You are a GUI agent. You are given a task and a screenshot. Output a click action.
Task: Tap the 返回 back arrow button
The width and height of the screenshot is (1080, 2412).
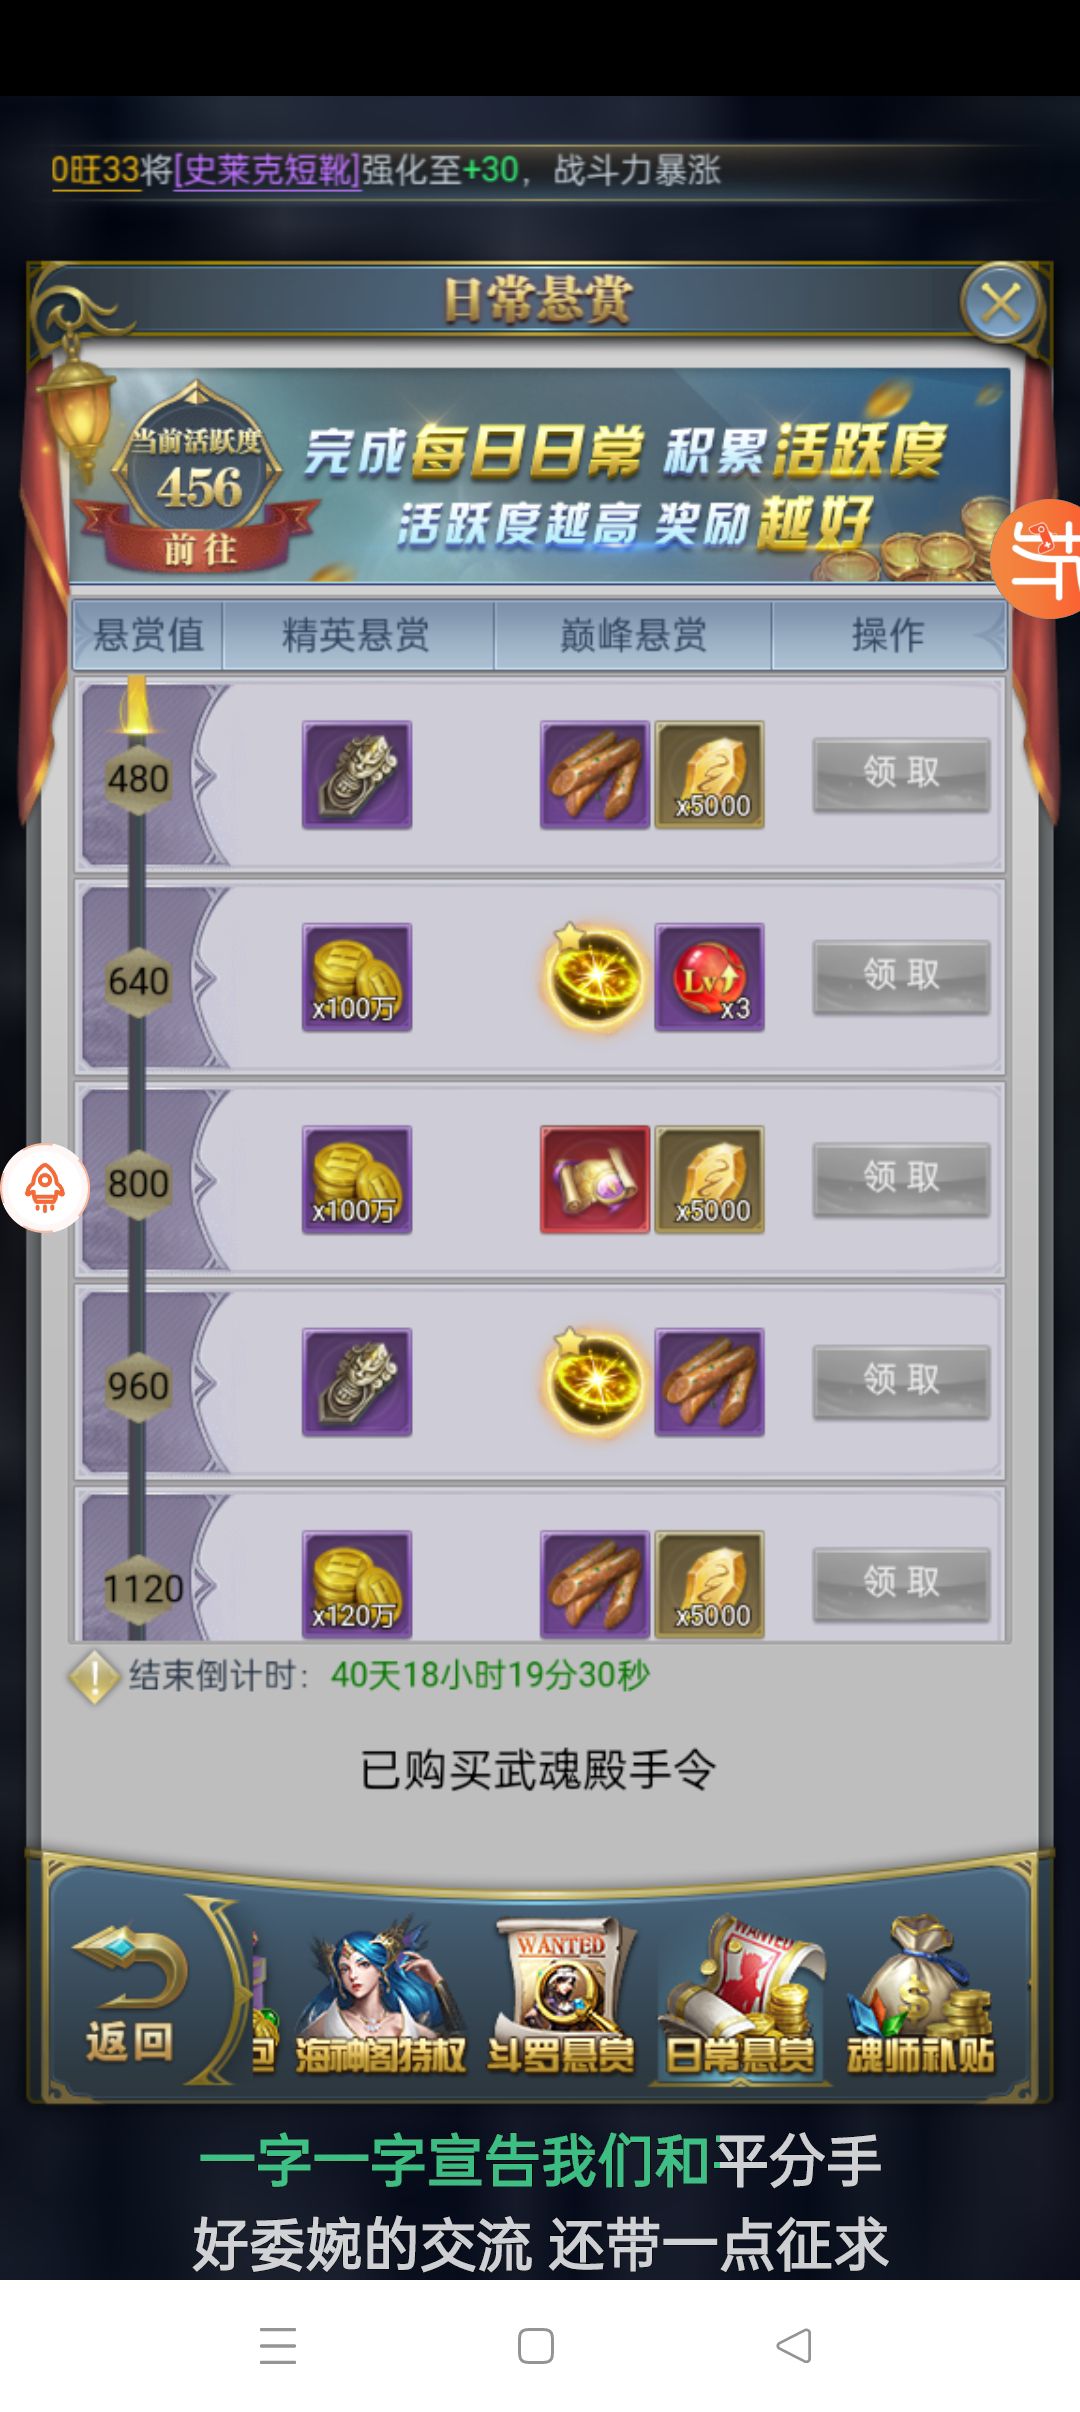coord(130,1994)
